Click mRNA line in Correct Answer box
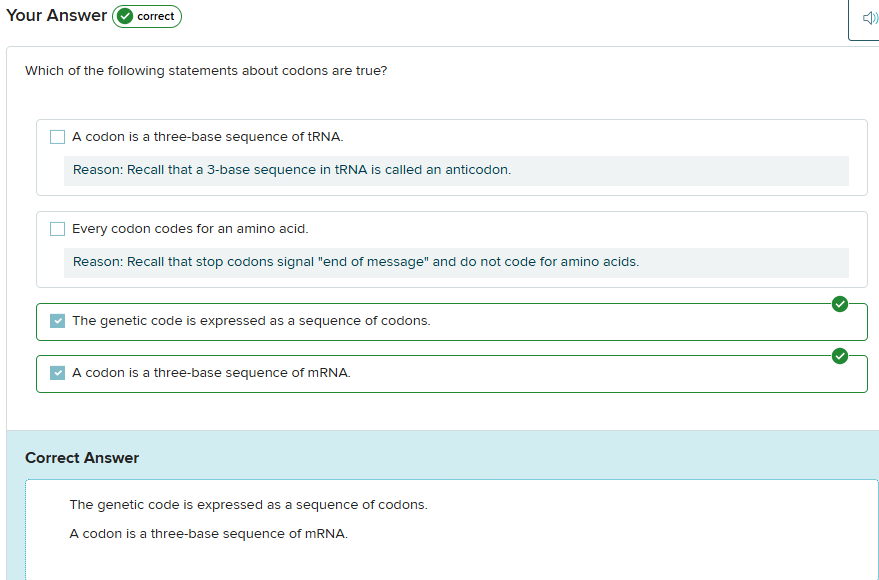The width and height of the screenshot is (879, 580). [x=208, y=534]
